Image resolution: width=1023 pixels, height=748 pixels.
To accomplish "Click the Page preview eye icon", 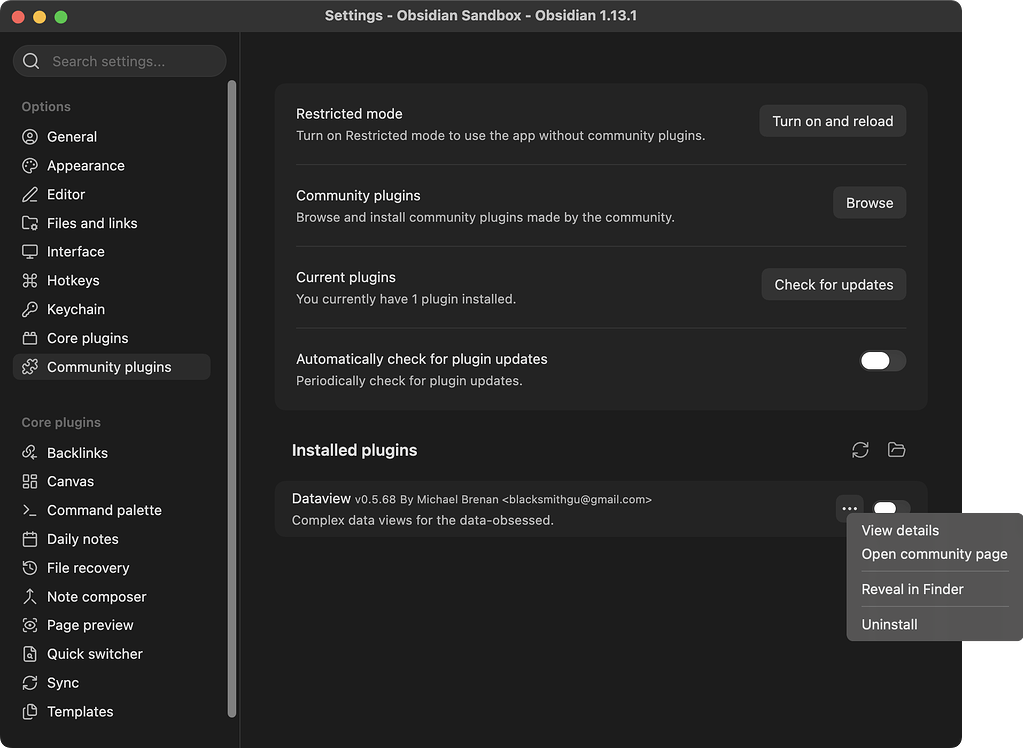I will click(30, 625).
